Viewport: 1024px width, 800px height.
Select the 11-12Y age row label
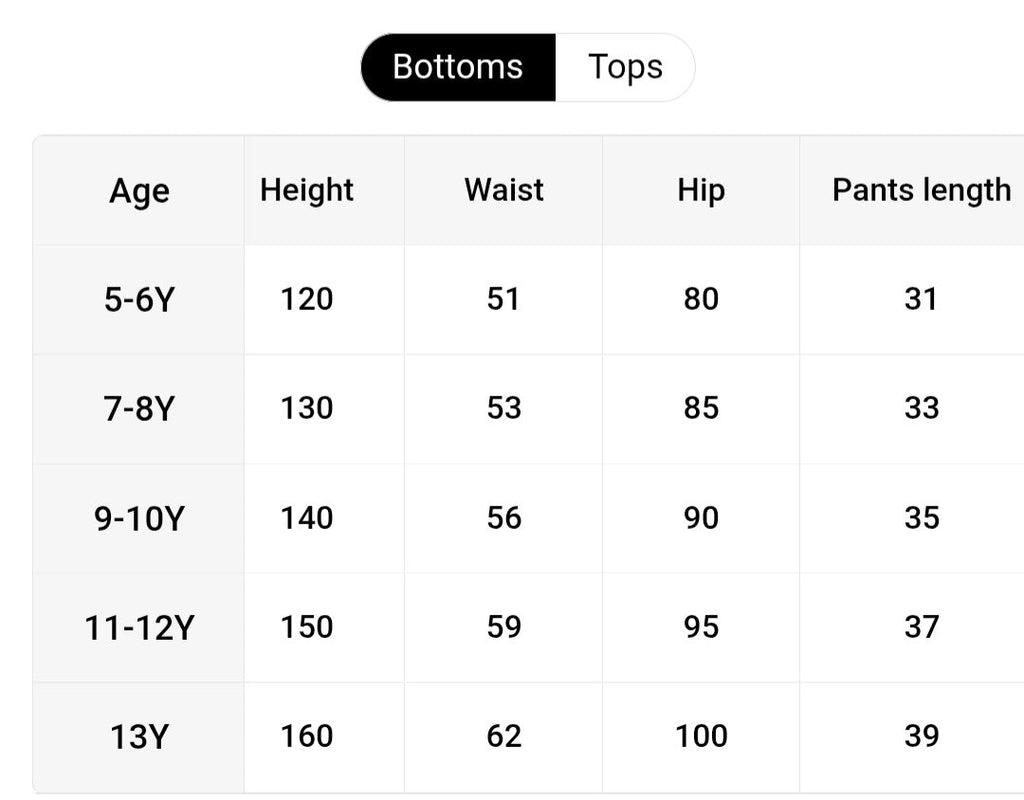pos(139,628)
